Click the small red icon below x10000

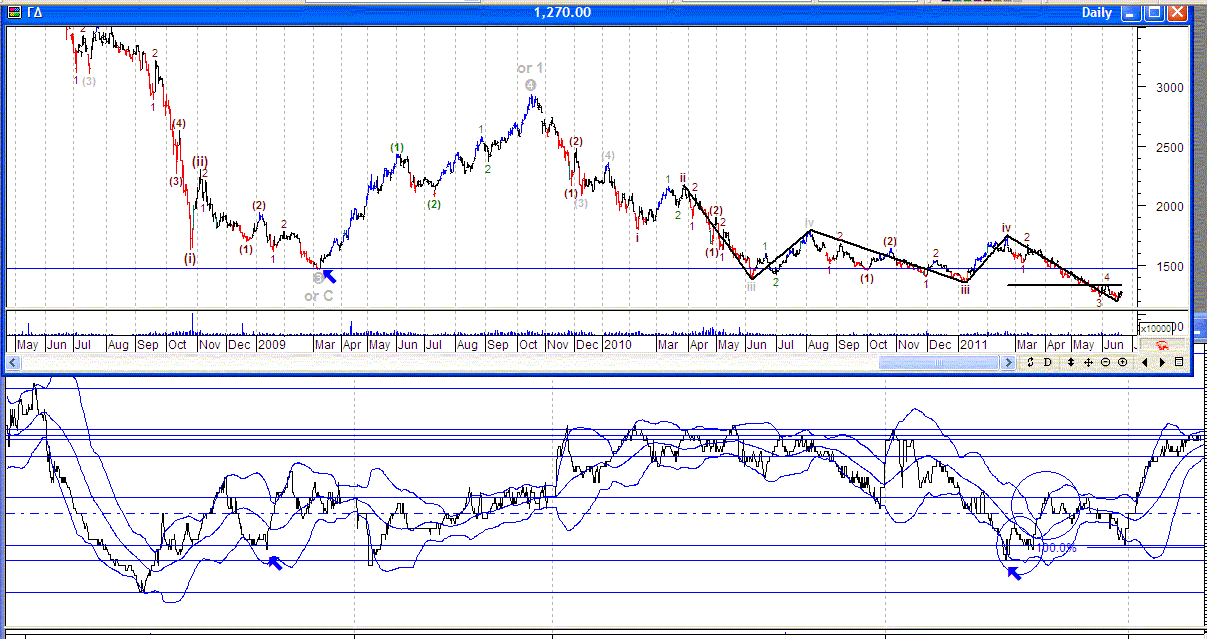(x=1162, y=345)
